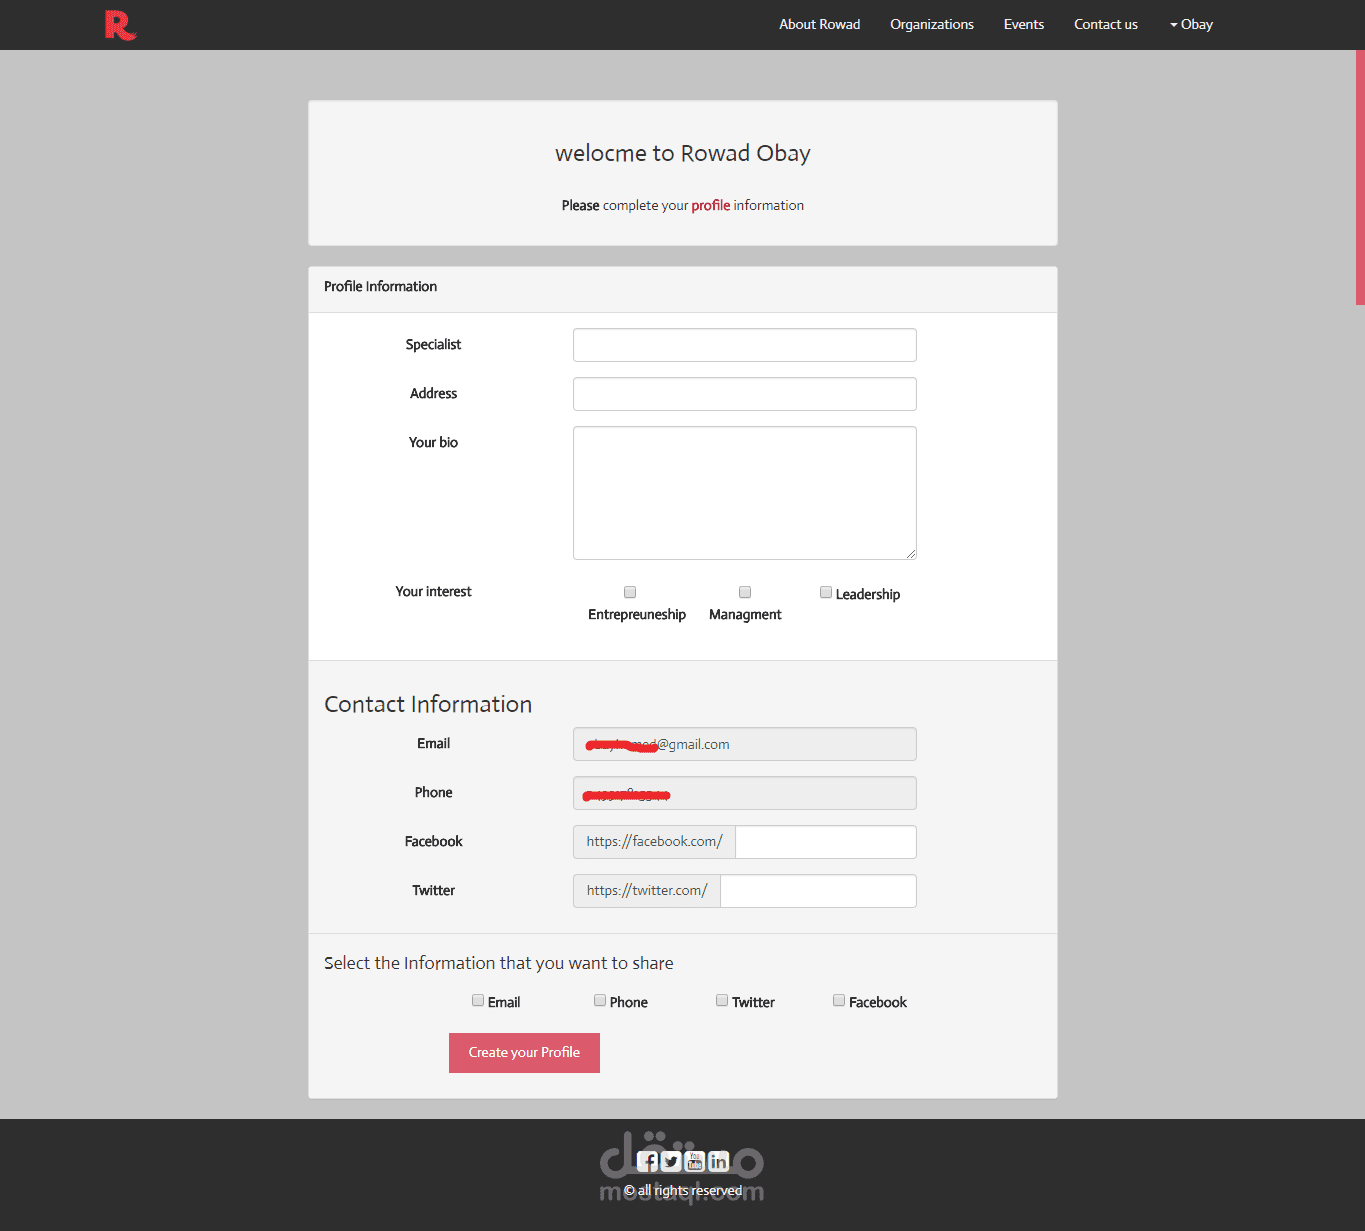Enable the Leadership interest checkbox

point(826,592)
